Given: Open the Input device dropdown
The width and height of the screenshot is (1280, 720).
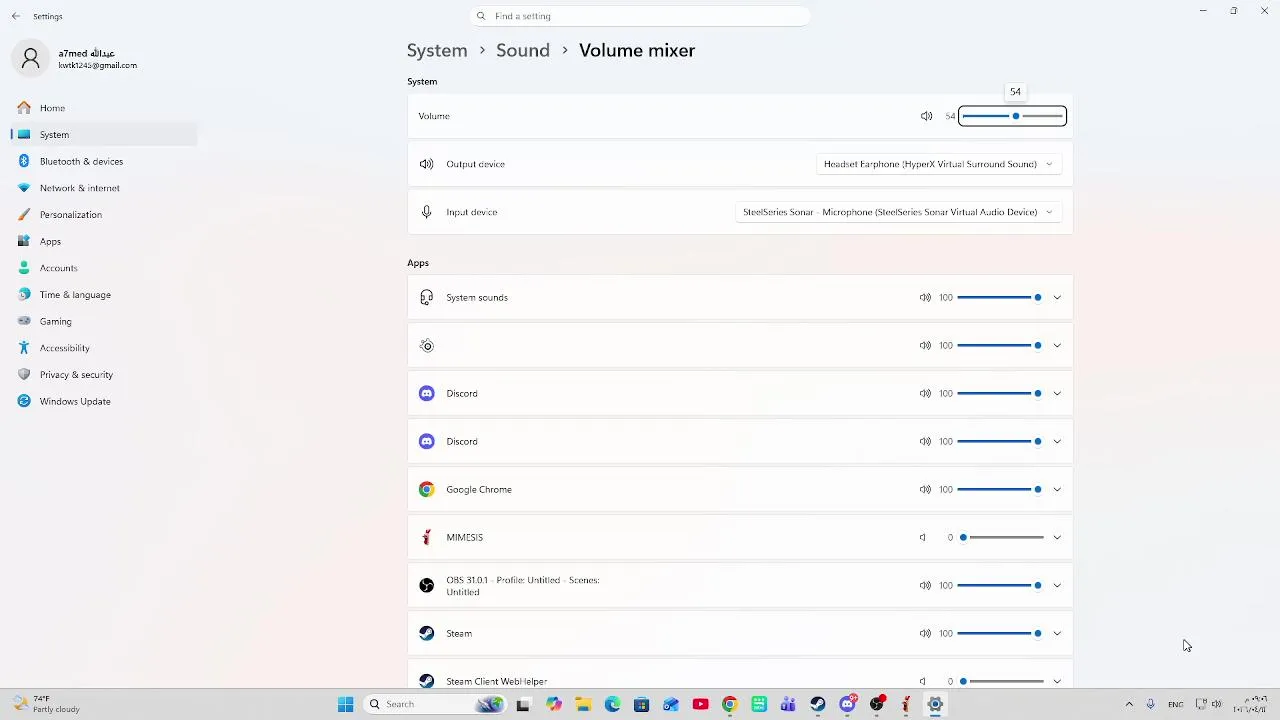Looking at the screenshot, I should (898, 212).
